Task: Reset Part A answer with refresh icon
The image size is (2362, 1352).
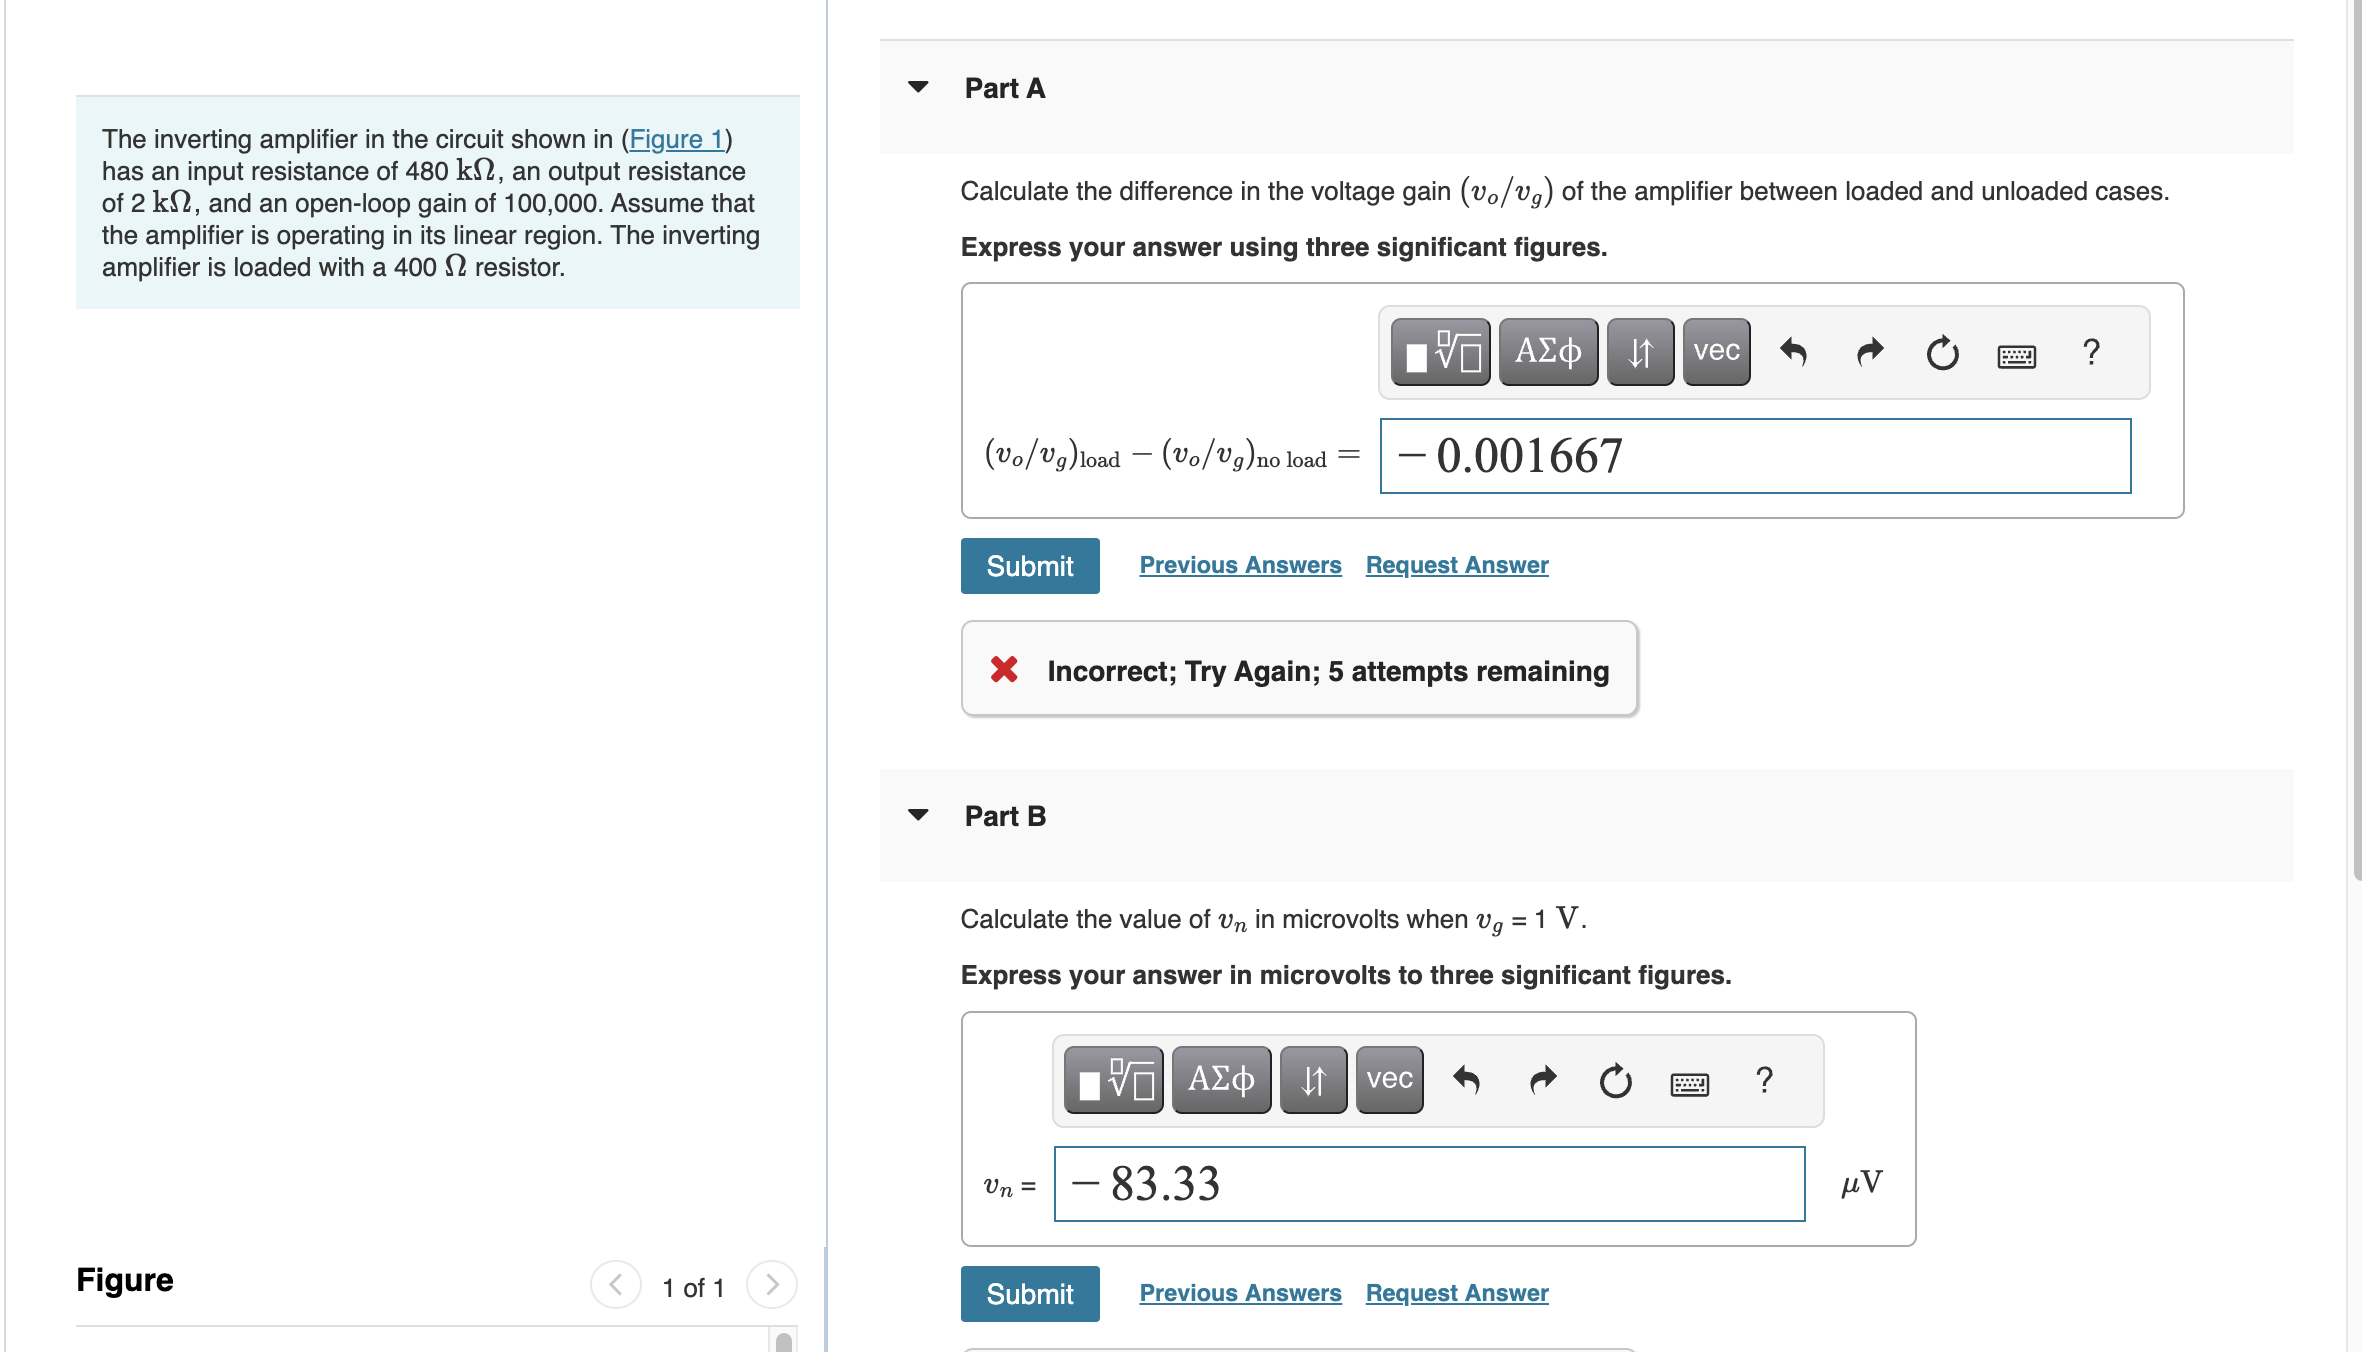Action: click(x=1942, y=352)
